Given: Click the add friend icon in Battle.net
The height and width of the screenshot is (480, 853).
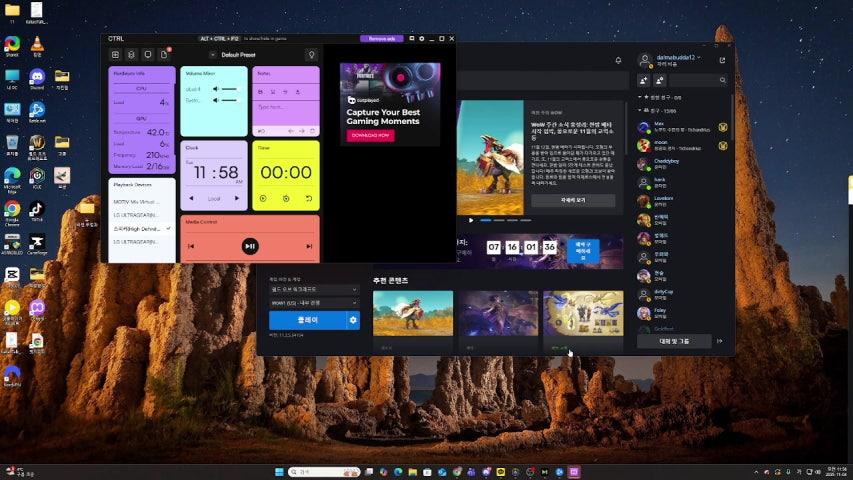Looking at the screenshot, I should click(644, 80).
